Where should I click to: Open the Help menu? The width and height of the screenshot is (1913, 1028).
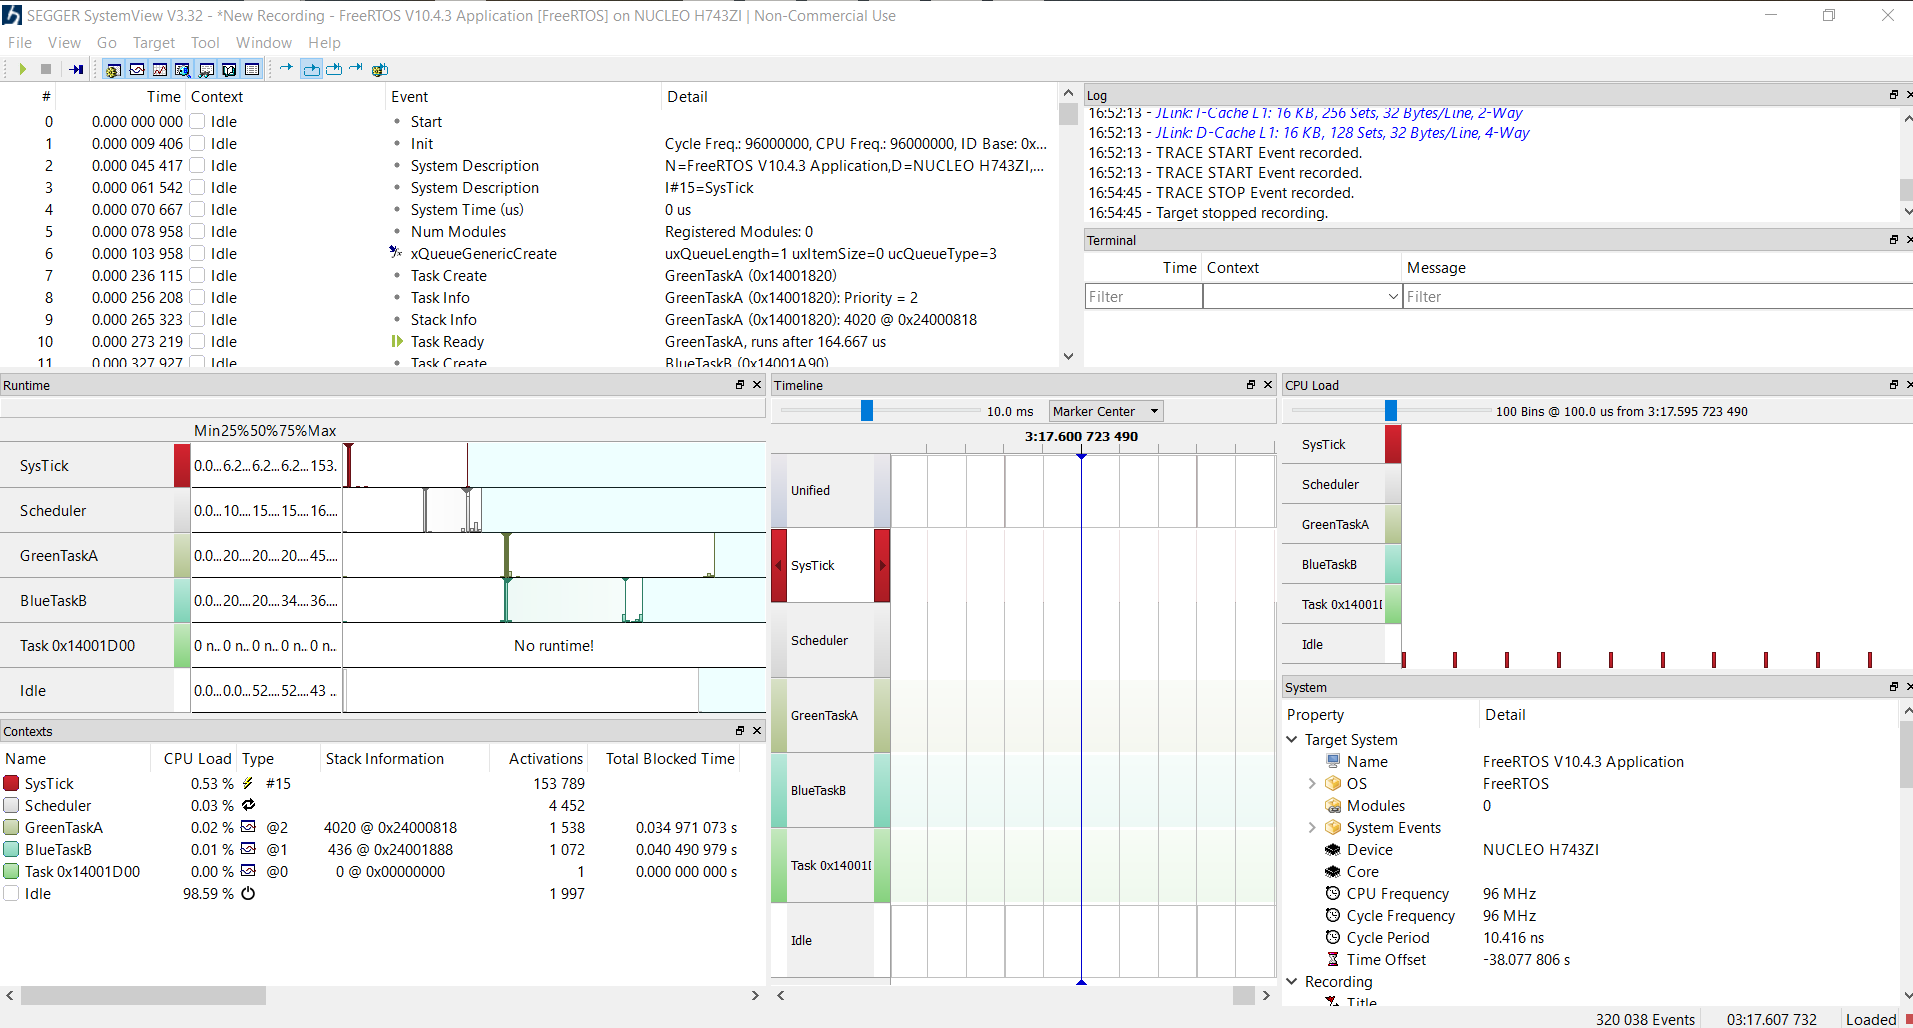point(324,42)
